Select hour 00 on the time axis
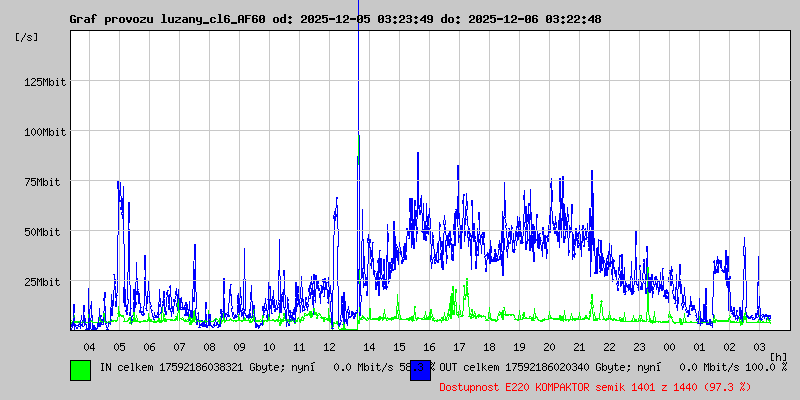This screenshot has width=800, height=400. (x=669, y=346)
